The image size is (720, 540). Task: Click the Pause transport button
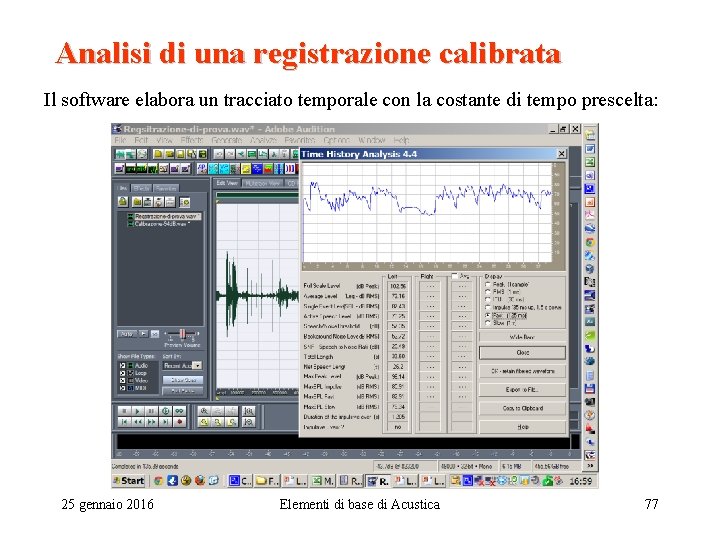(x=151, y=411)
